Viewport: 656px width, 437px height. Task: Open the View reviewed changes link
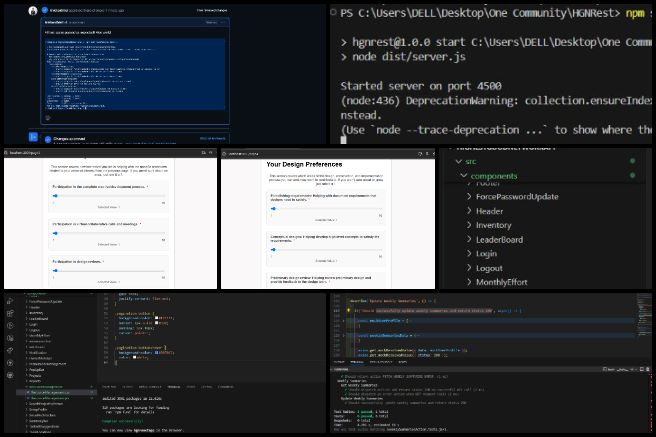(212, 10)
